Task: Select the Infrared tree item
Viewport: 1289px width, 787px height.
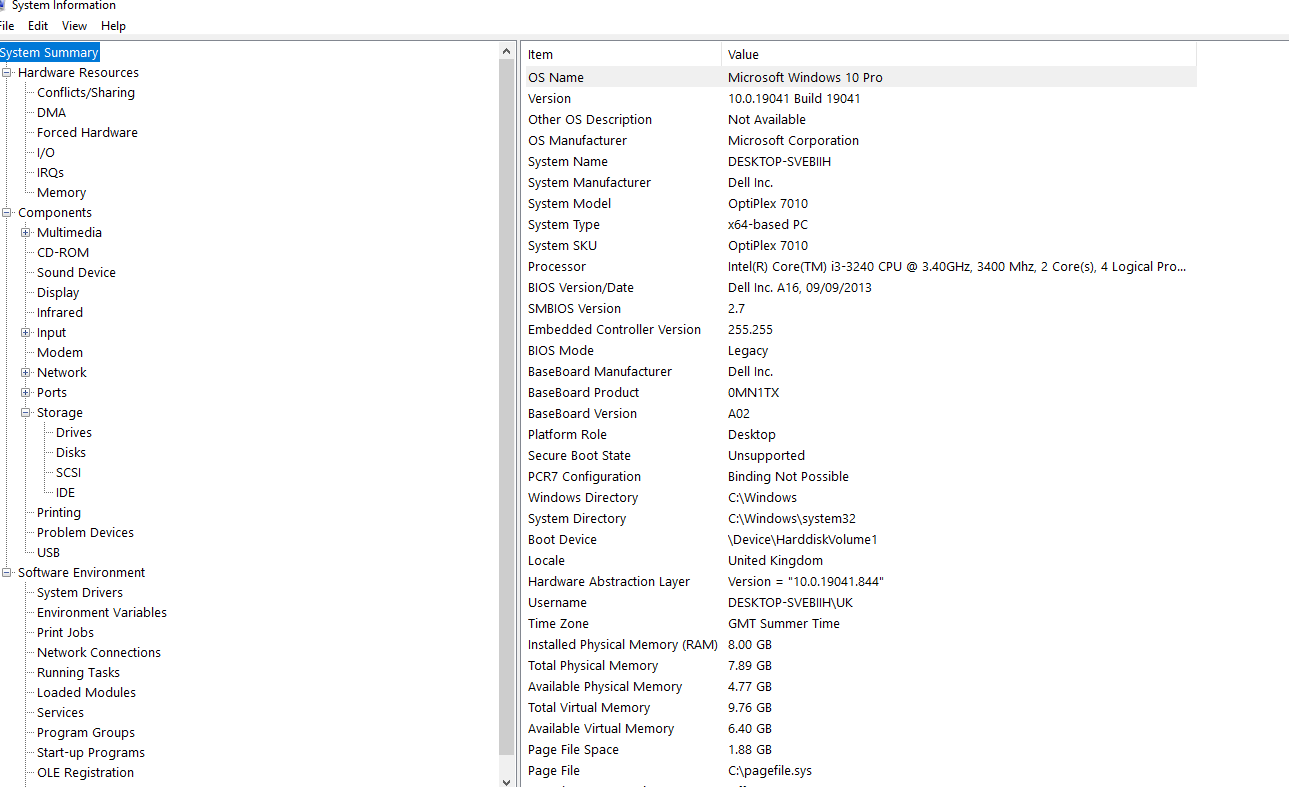Action: tap(60, 313)
